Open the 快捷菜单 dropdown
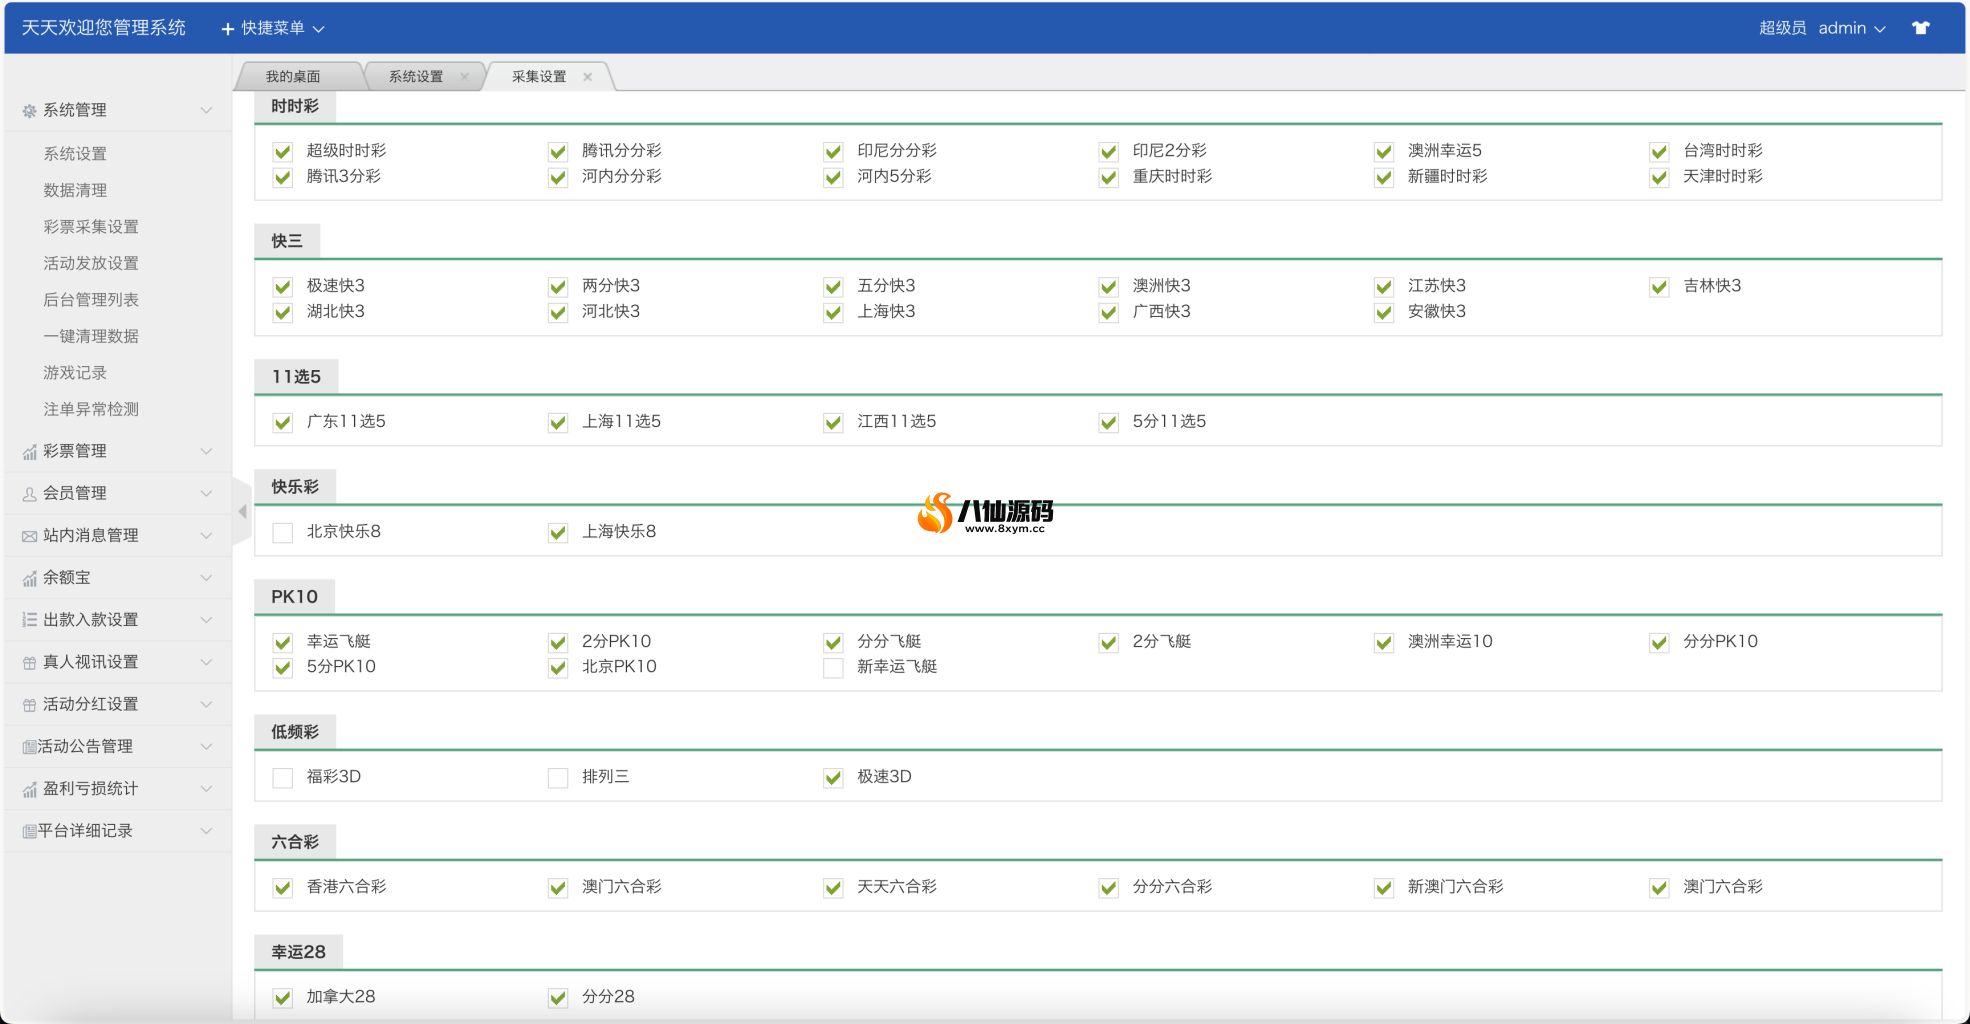This screenshot has width=1970, height=1024. [273, 28]
